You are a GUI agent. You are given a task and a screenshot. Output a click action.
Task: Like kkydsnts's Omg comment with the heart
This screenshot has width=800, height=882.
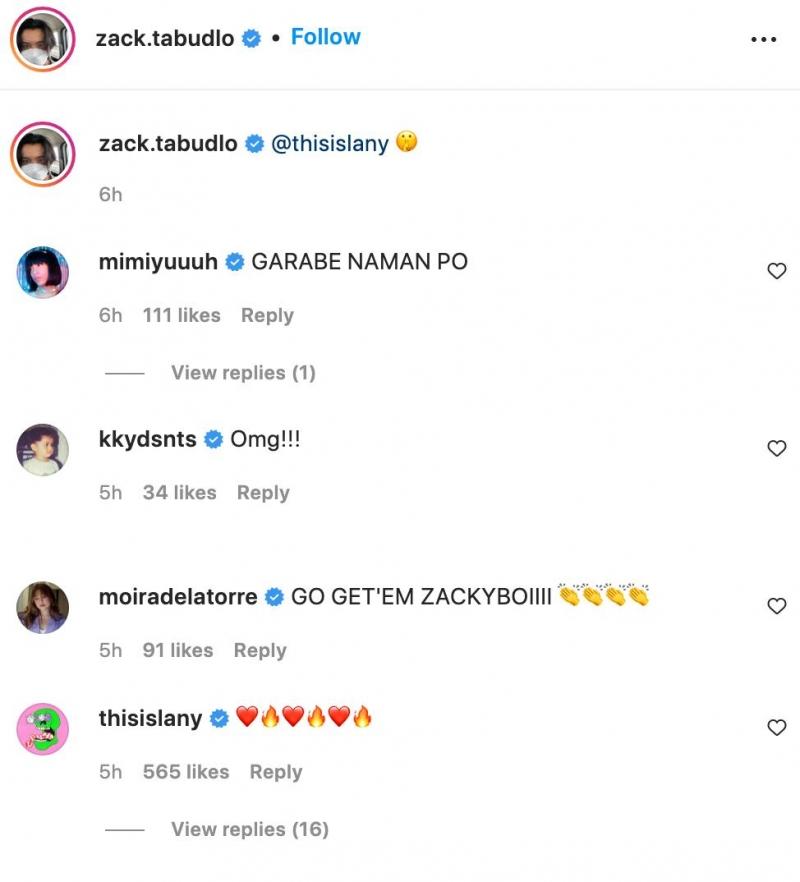coord(776,449)
